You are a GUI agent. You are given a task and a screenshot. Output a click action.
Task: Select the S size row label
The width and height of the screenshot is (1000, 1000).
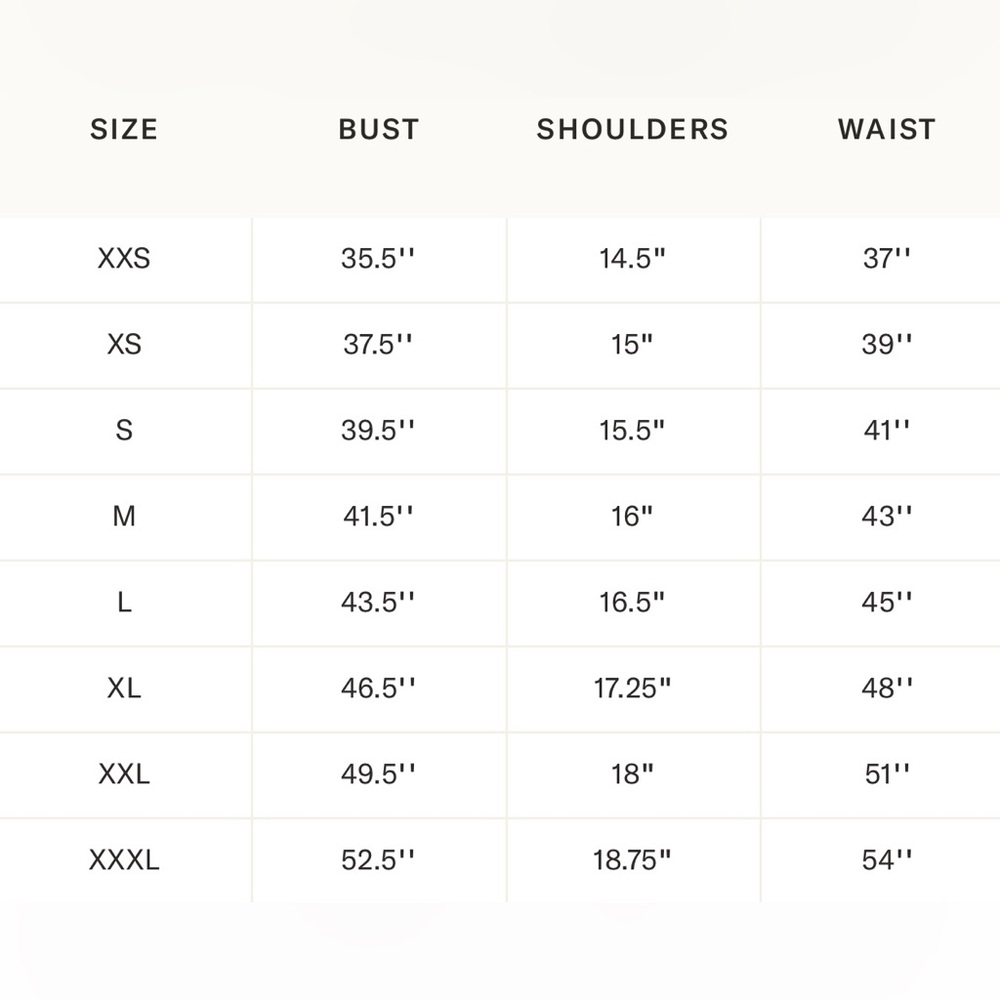coord(124,430)
